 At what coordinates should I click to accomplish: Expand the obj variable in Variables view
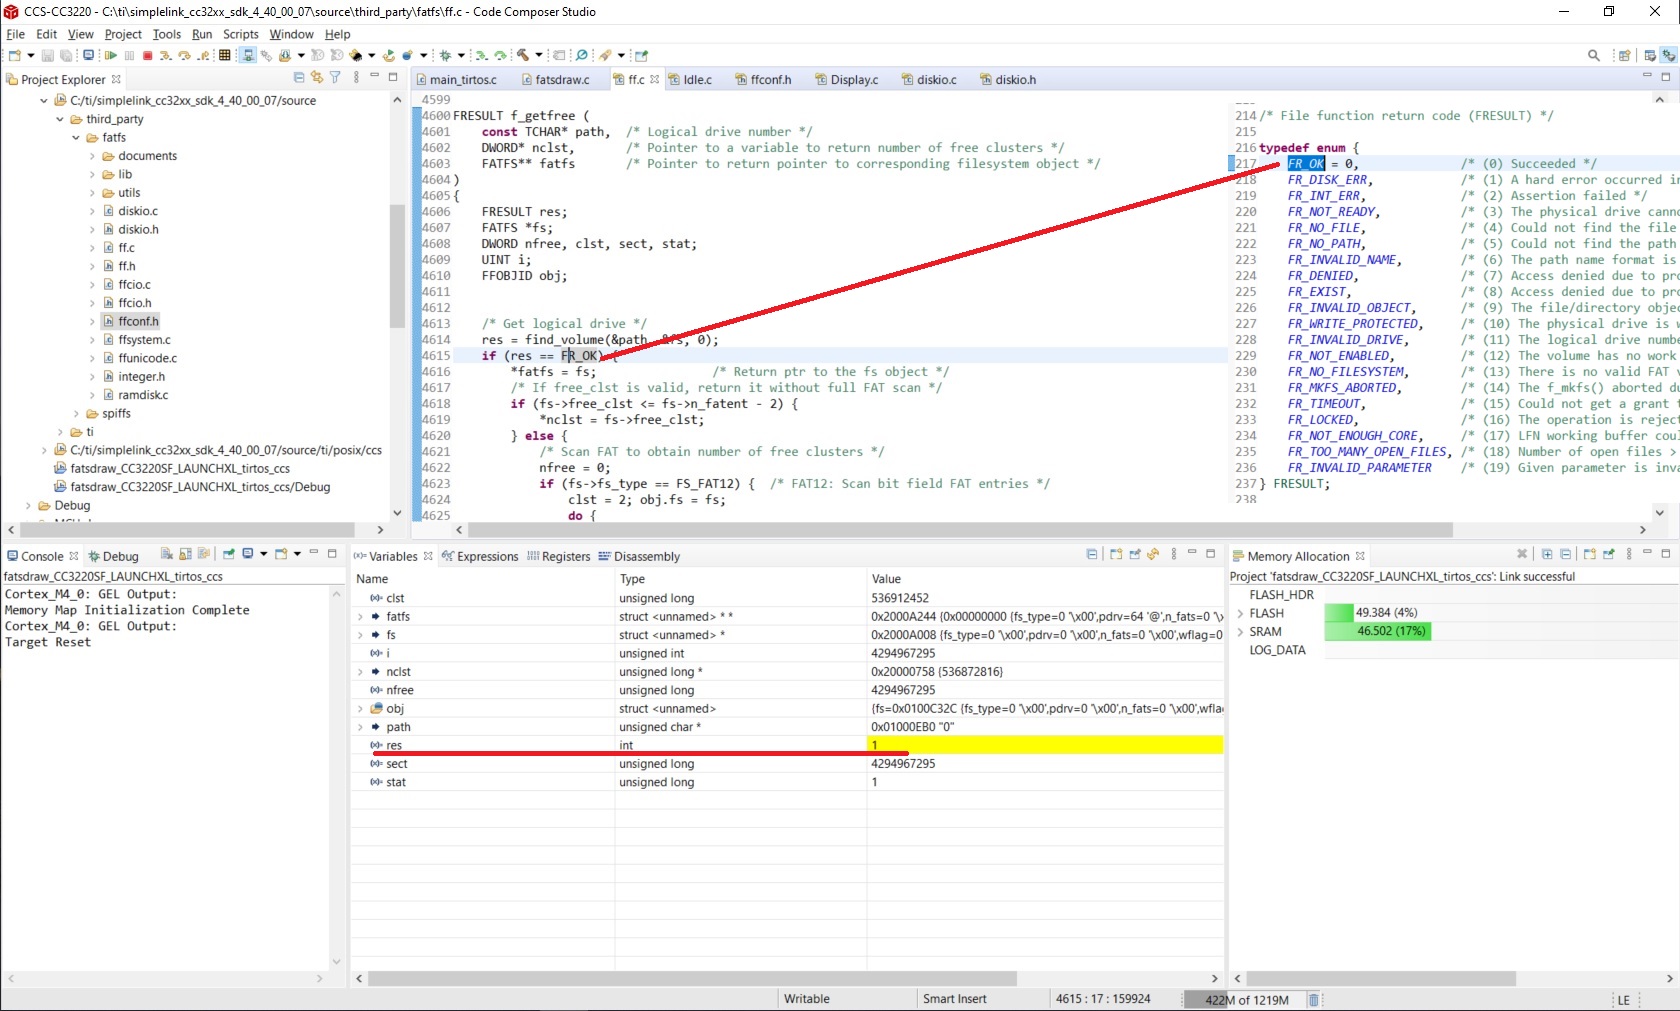click(360, 709)
